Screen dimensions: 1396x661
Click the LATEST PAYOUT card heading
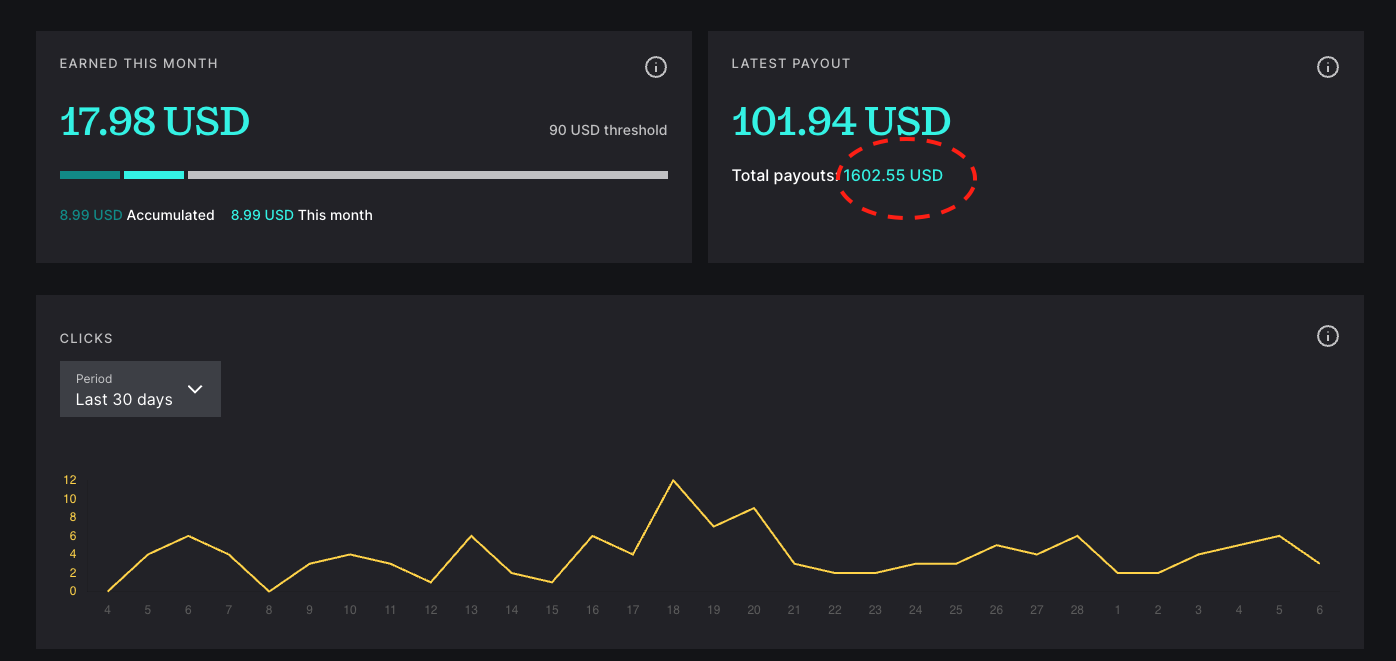click(790, 63)
